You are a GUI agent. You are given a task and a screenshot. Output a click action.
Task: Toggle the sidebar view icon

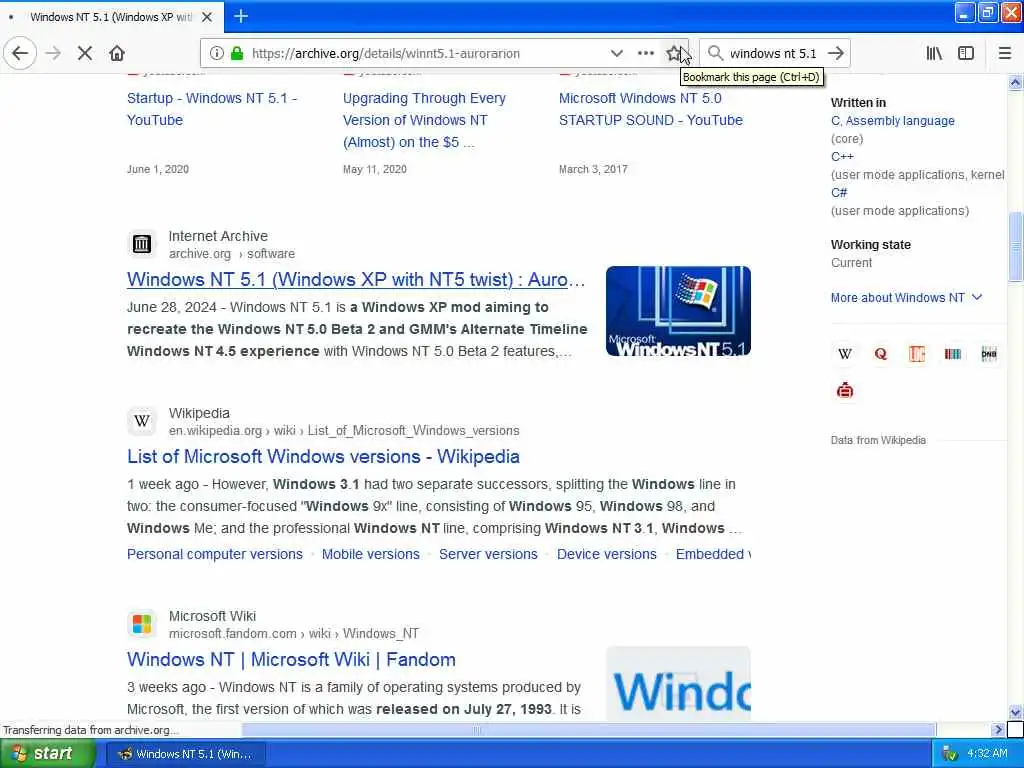pyautogui.click(x=966, y=54)
